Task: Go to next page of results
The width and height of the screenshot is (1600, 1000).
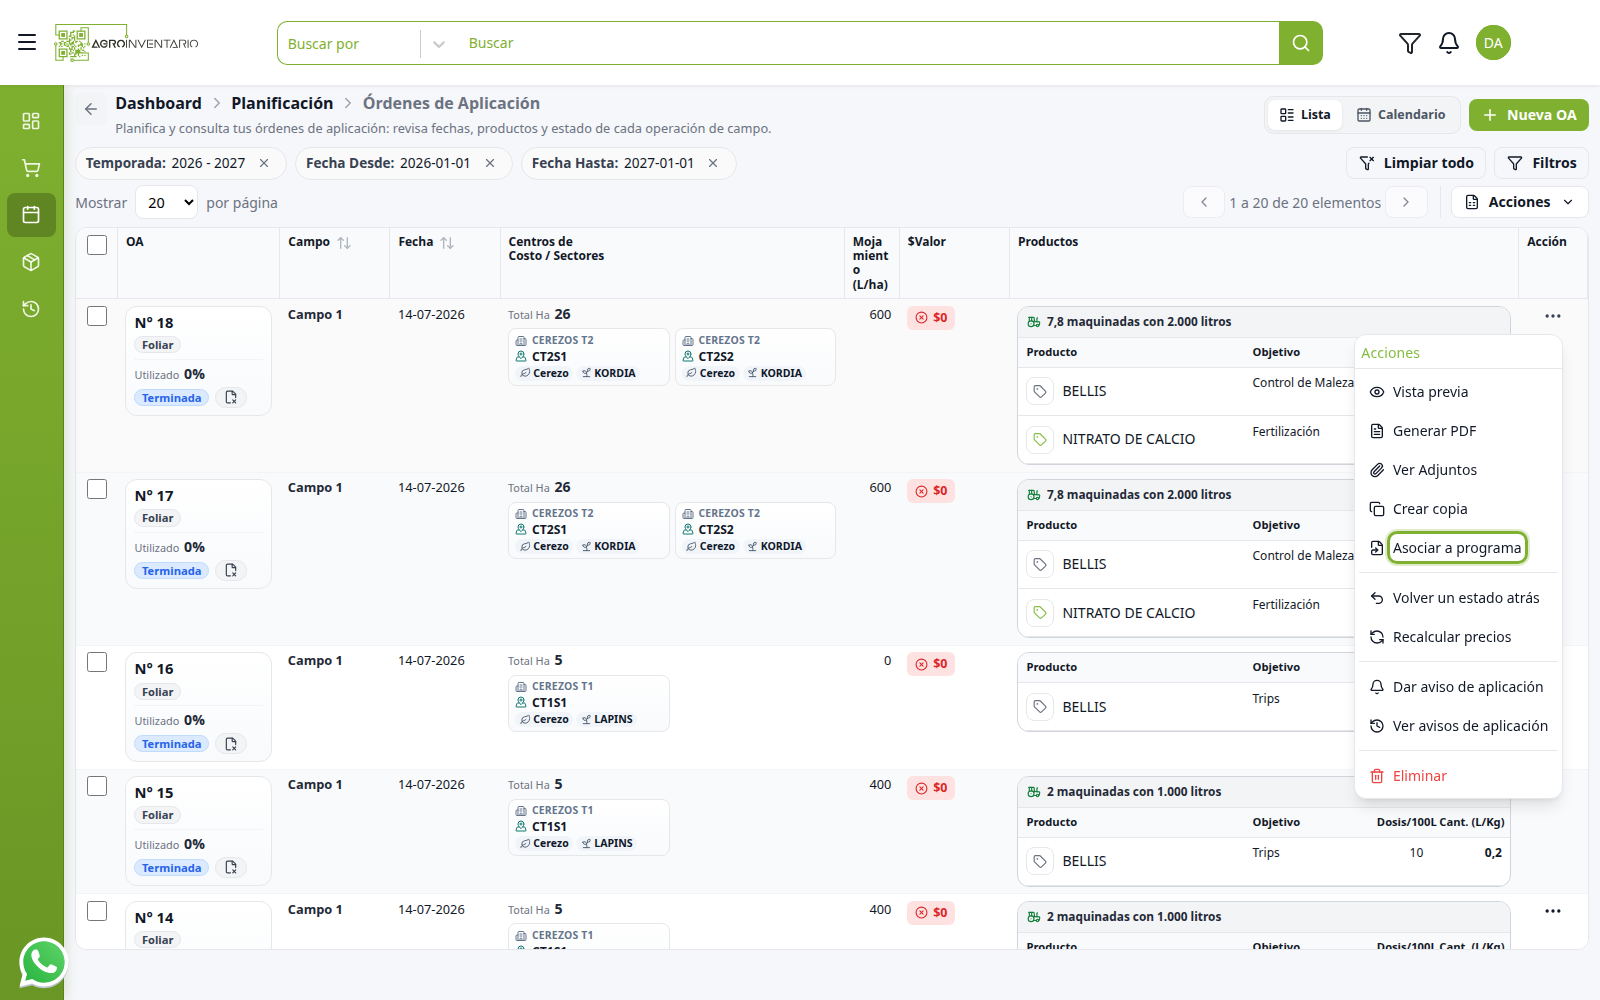Action: coord(1406,202)
